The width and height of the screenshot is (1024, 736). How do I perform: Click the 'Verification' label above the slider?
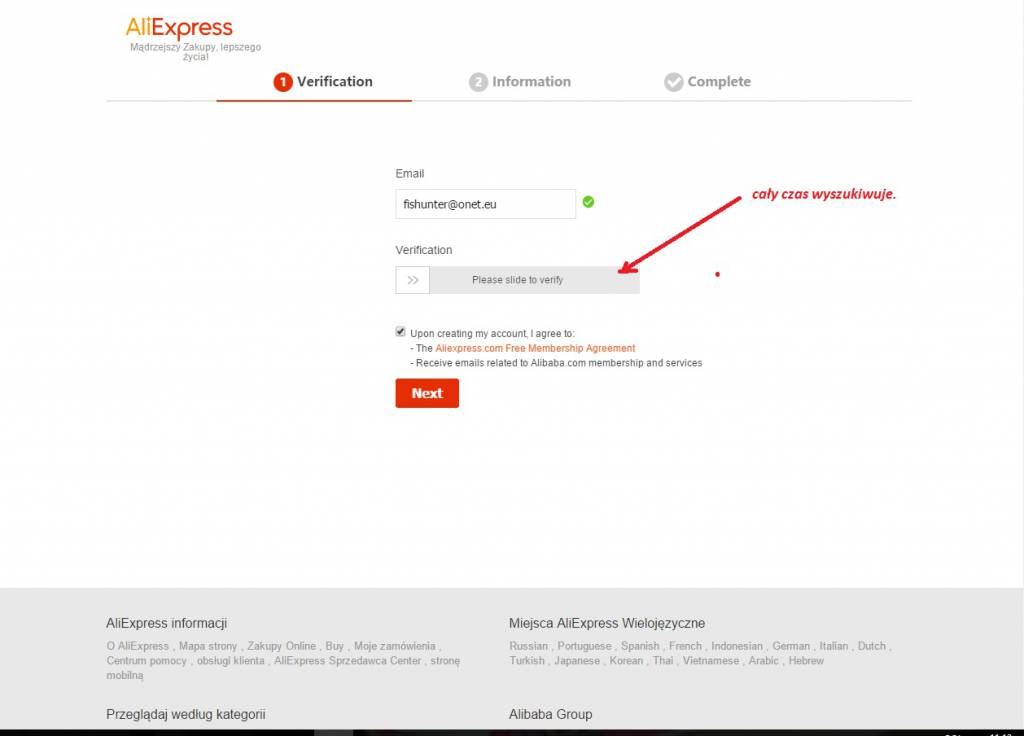point(424,250)
